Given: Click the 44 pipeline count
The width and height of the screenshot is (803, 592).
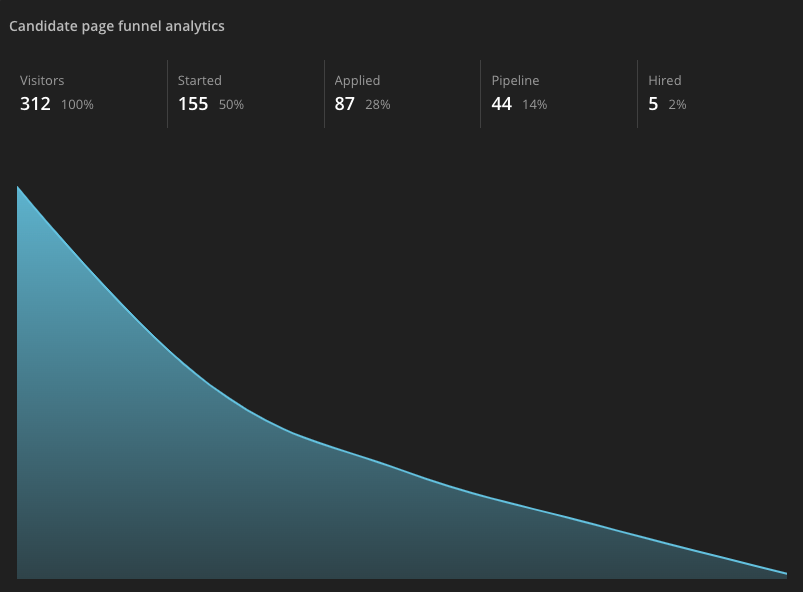Looking at the screenshot, I should tap(502, 104).
